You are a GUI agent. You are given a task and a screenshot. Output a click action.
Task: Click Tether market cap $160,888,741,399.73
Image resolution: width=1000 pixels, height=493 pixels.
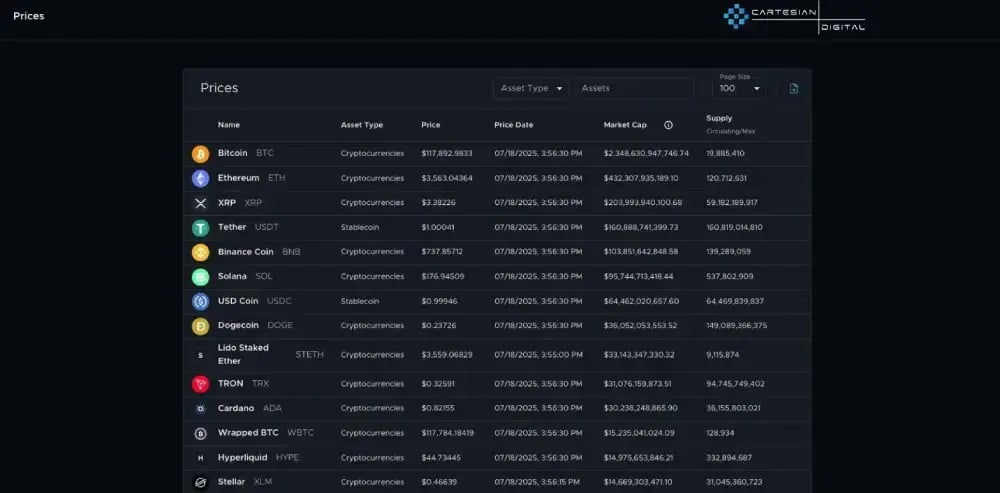point(641,228)
